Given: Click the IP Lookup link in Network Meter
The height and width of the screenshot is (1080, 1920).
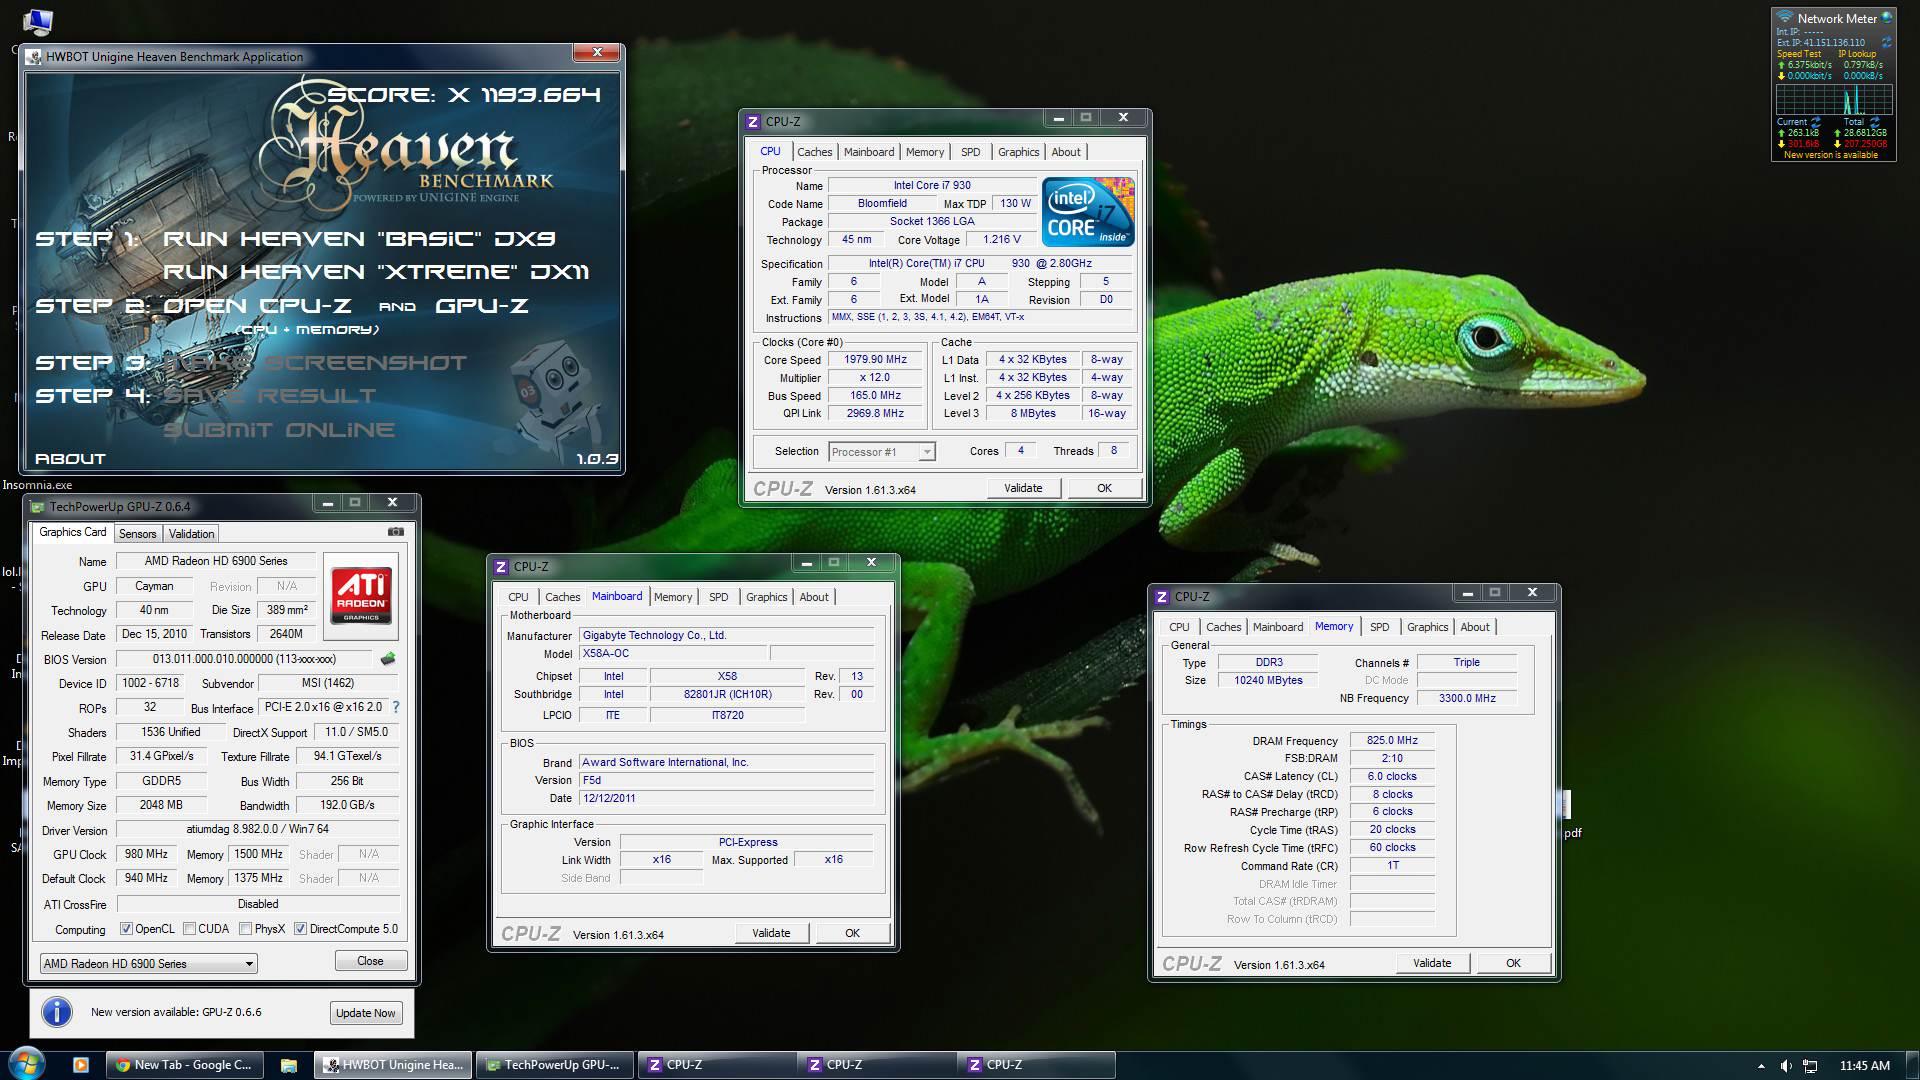Looking at the screenshot, I should tap(1856, 54).
